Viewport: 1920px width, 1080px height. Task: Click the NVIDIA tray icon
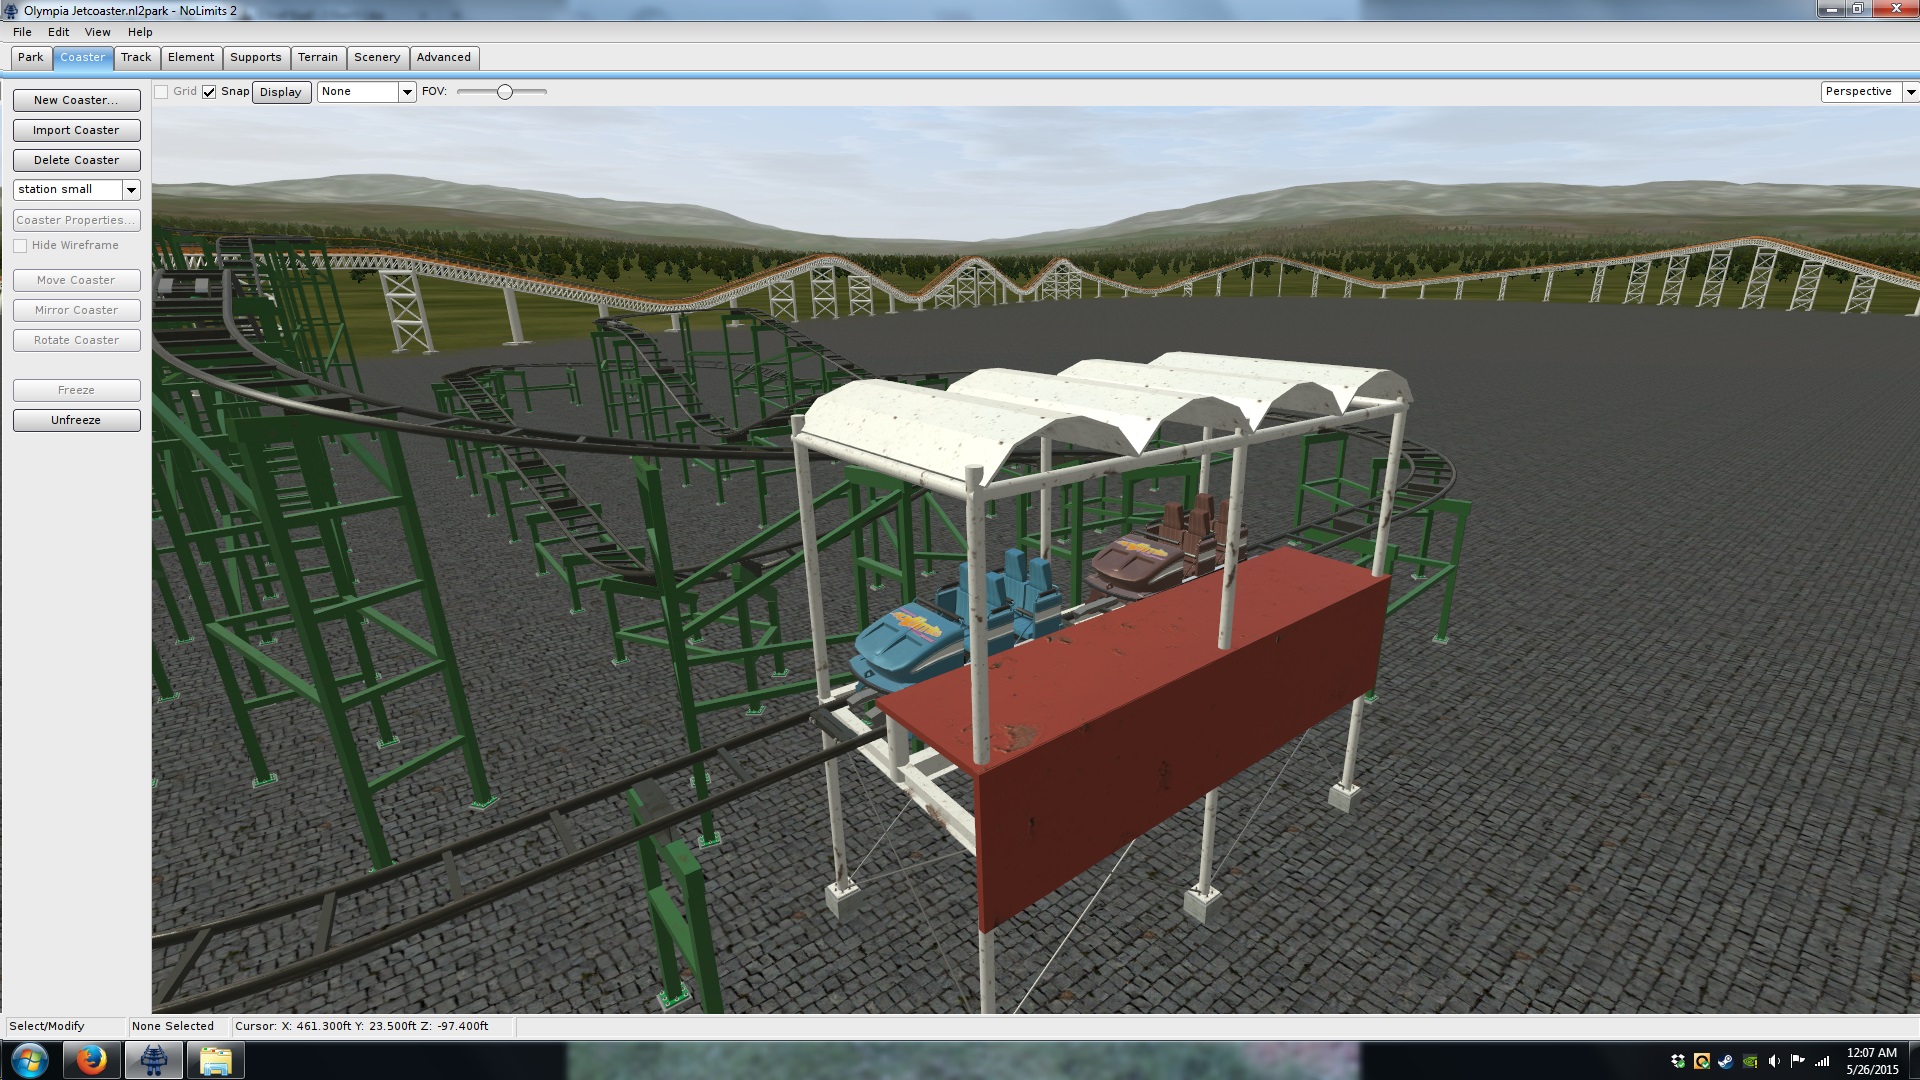(x=1750, y=1061)
